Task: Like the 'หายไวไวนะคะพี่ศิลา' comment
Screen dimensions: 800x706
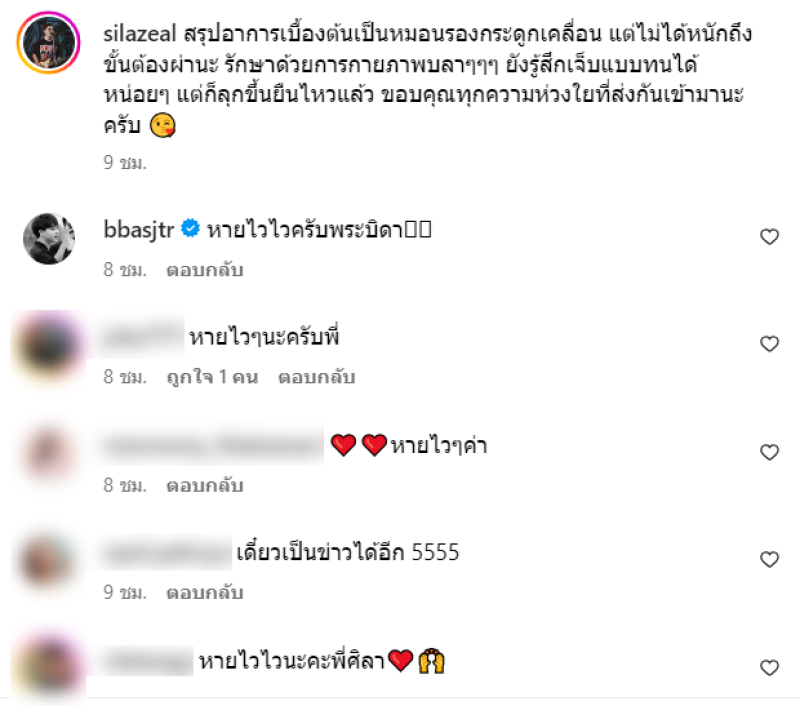Action: [769, 667]
